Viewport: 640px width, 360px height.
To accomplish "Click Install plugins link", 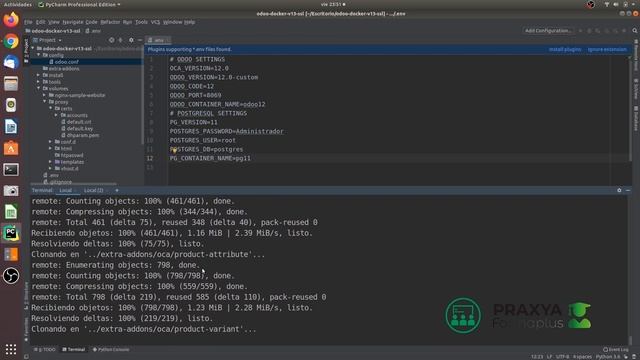I will coord(564,49).
